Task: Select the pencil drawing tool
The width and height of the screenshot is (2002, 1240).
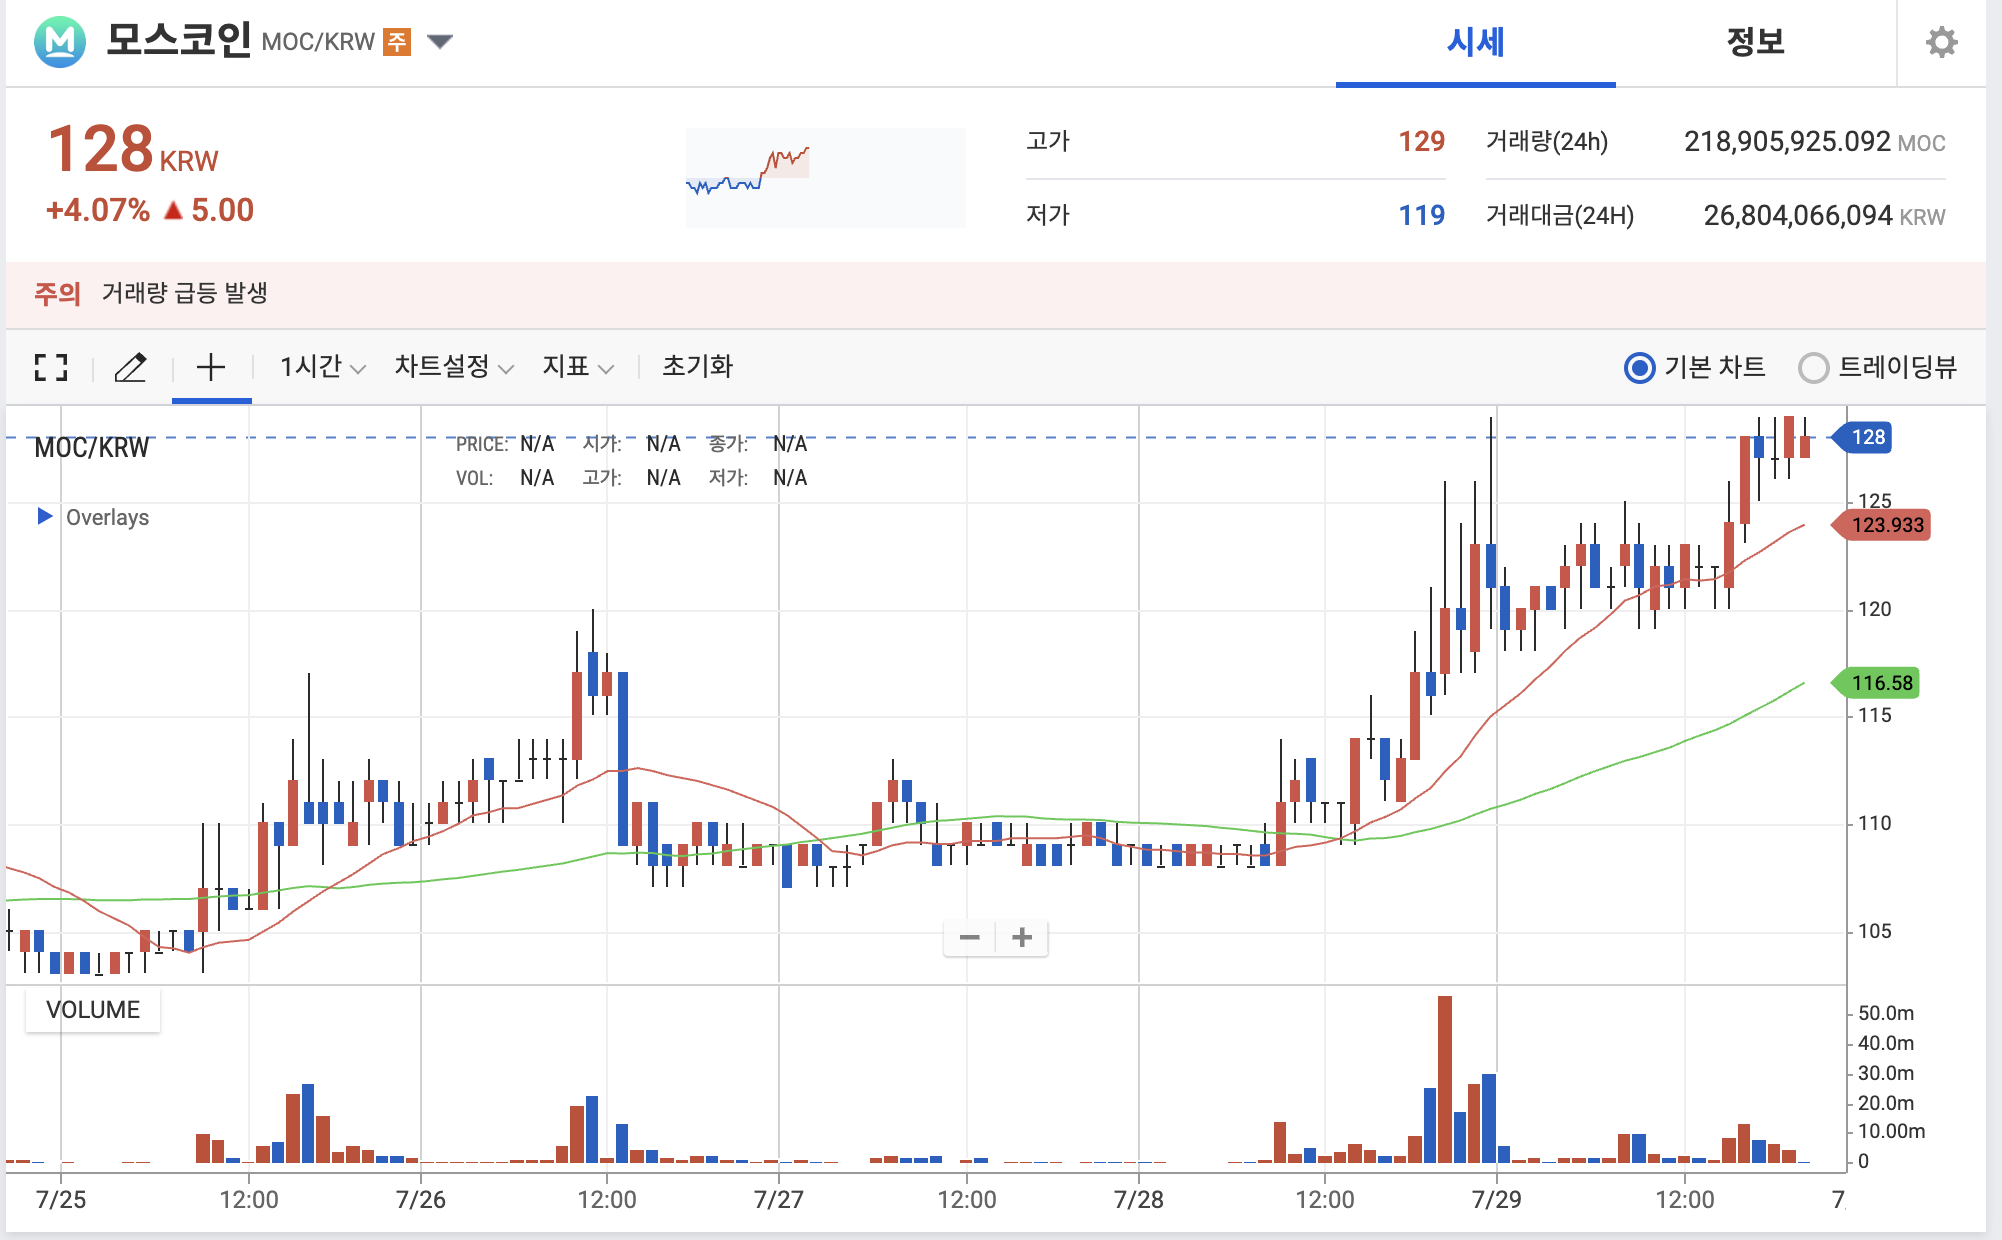Action: click(x=131, y=368)
